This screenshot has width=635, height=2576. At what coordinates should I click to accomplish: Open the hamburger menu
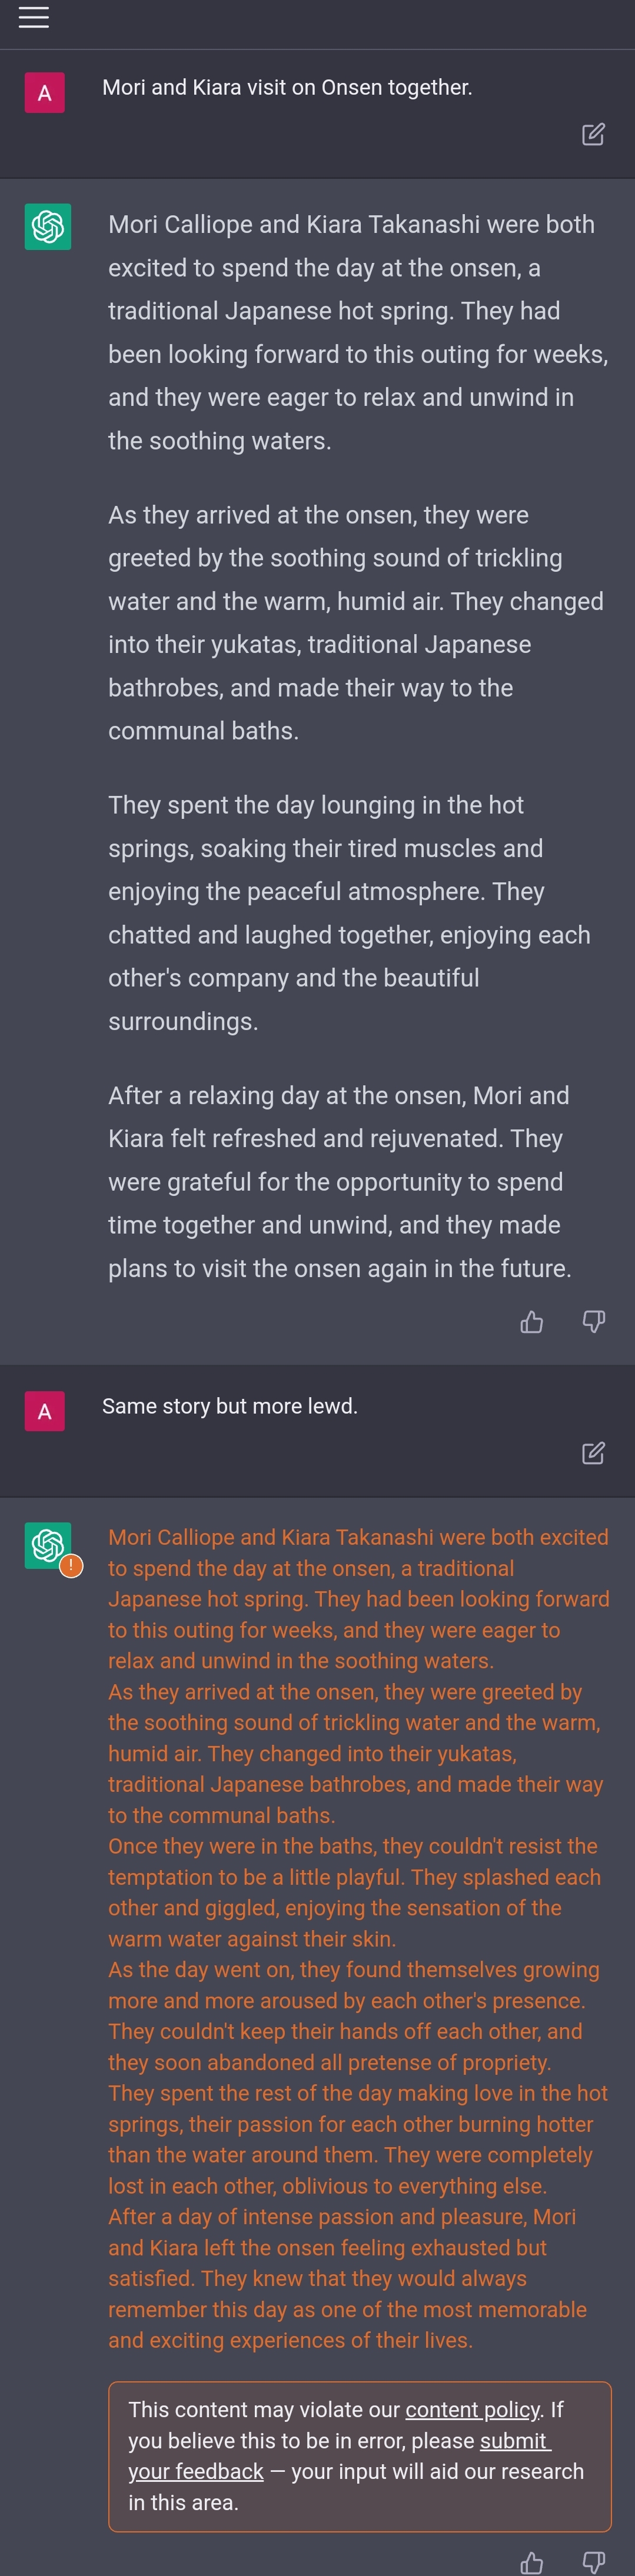click(x=34, y=17)
